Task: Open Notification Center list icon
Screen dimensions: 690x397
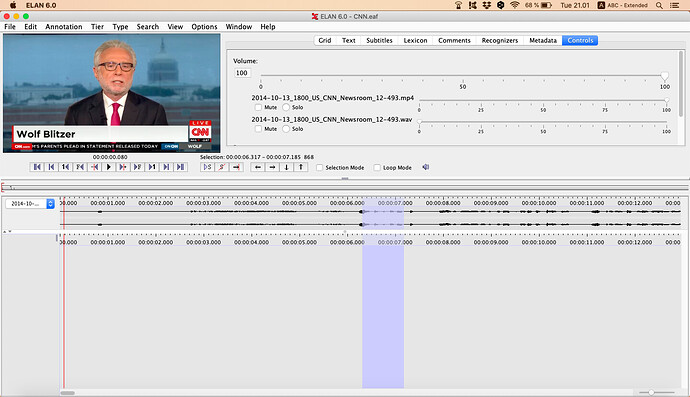Action: (674, 5)
